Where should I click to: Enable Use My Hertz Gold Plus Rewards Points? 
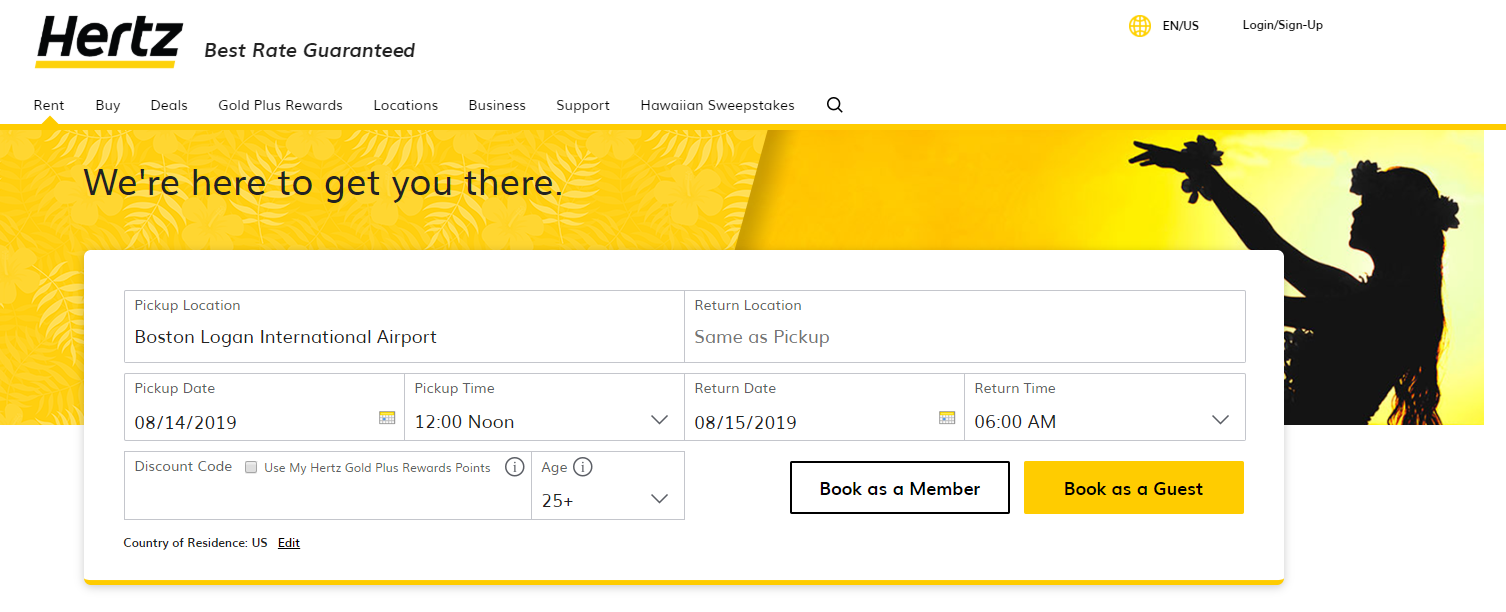[x=252, y=467]
